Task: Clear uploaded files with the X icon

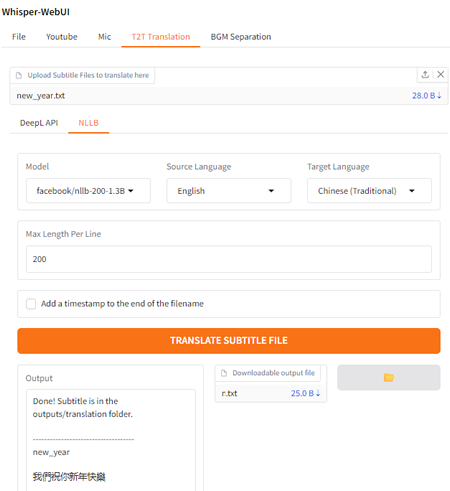Action: 440,75
